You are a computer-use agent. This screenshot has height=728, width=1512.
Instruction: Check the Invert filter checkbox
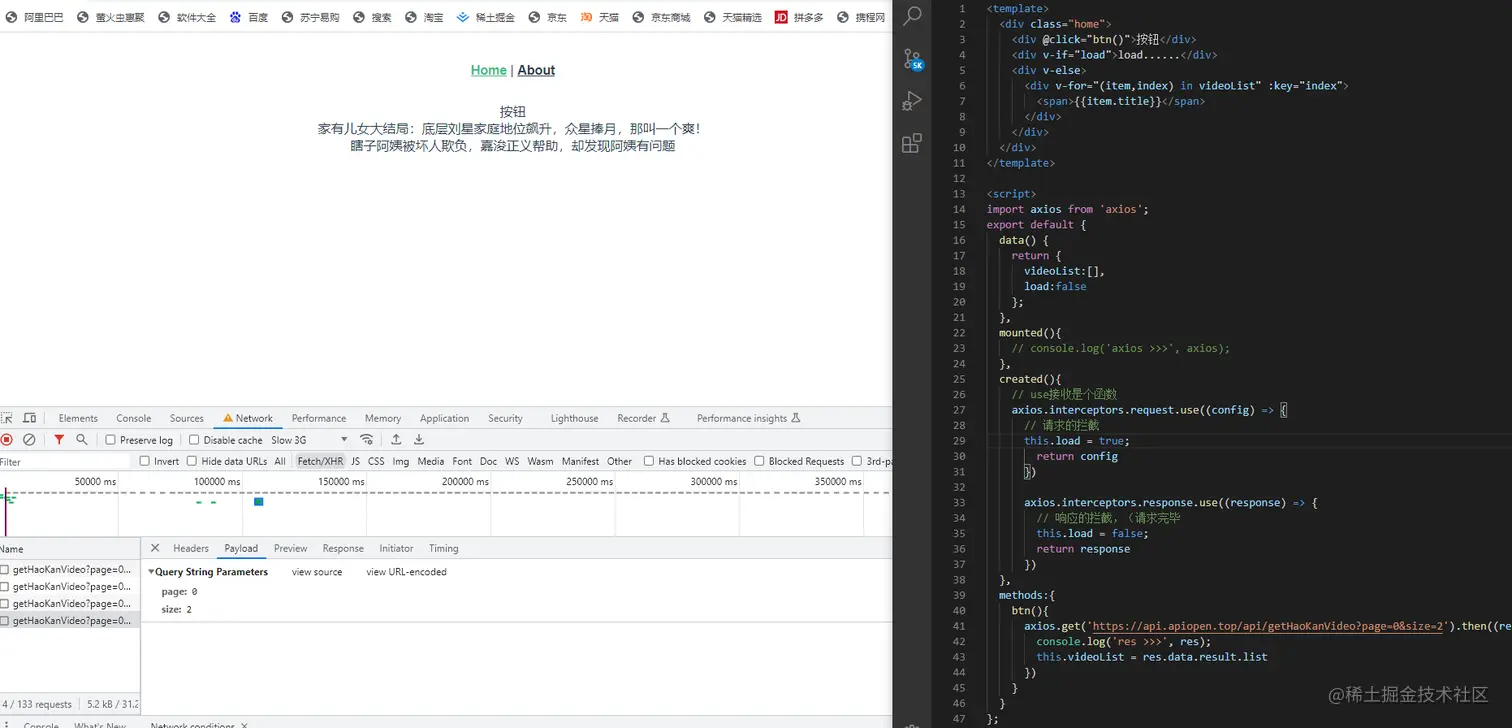point(144,461)
